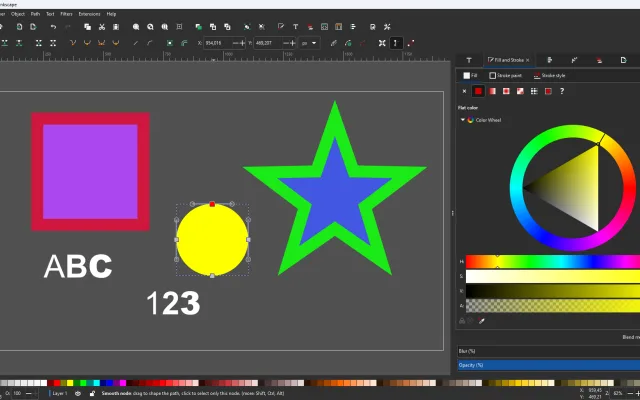Click the Zoom selection magnifier icon

pos(136,27)
